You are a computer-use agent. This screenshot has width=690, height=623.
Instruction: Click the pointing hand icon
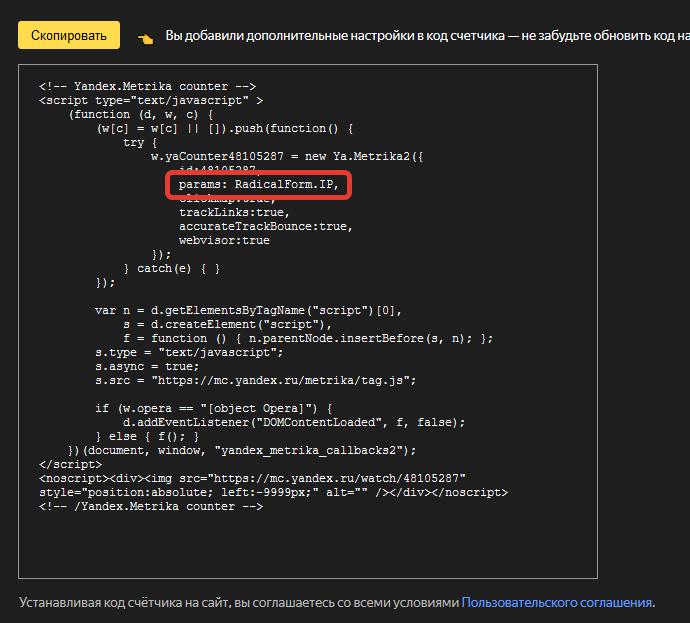pos(146,37)
